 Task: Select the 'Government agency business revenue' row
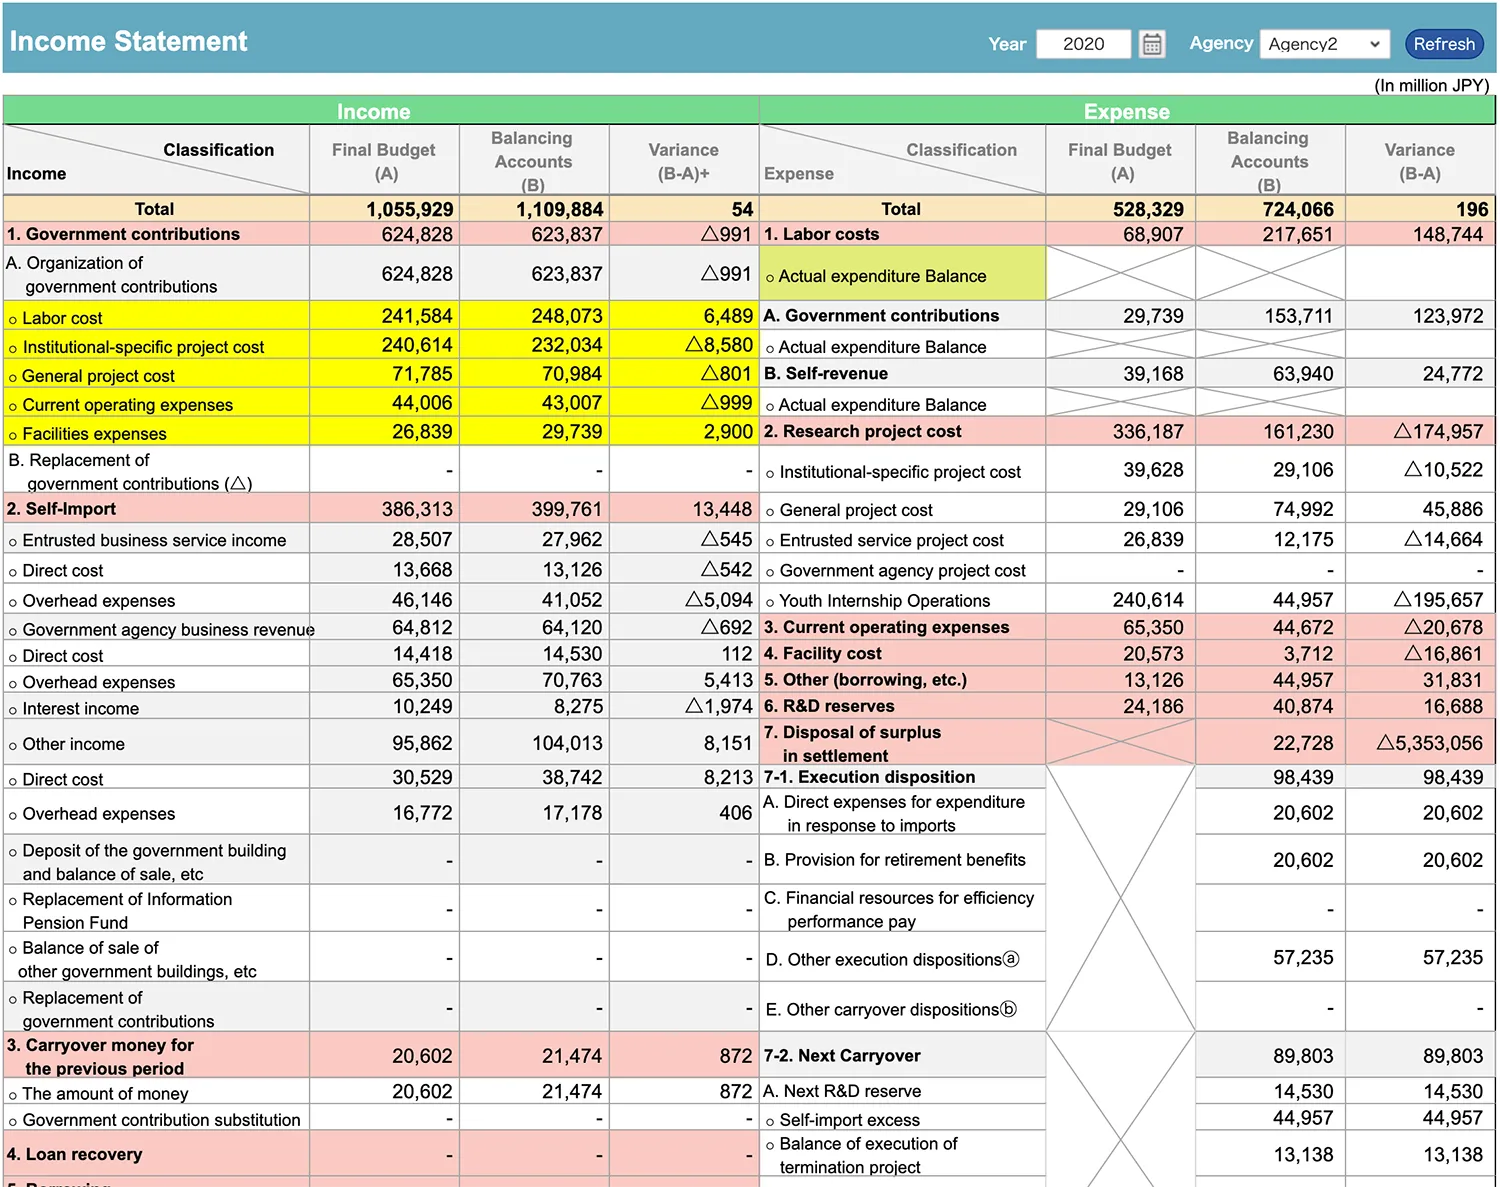click(x=381, y=628)
